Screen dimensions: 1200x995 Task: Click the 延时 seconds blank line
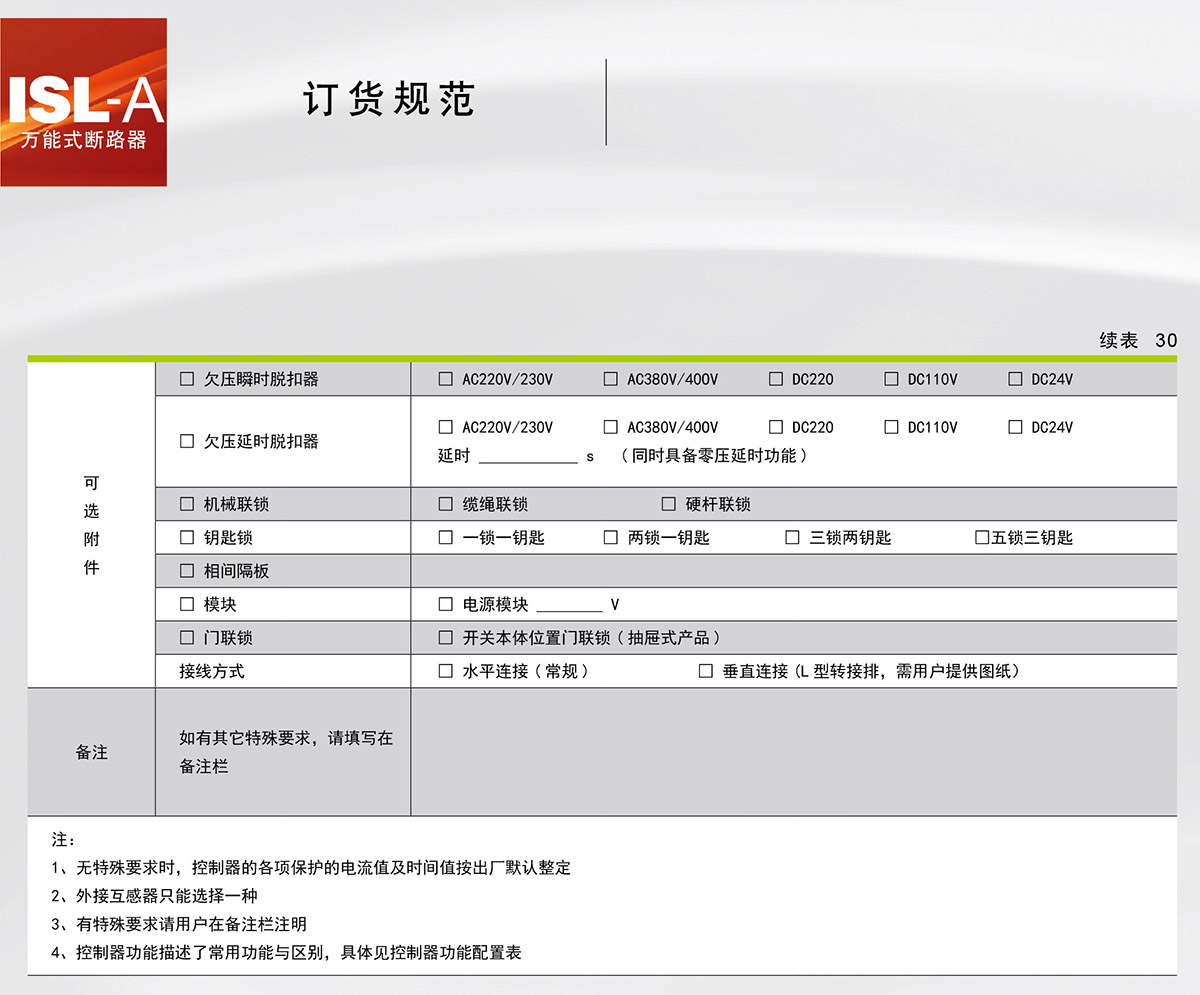point(528,456)
